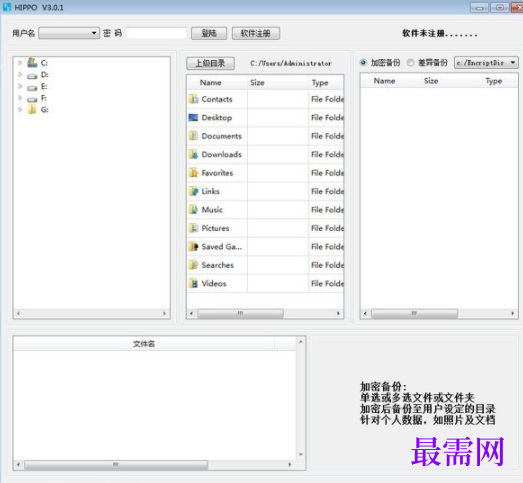Click the D: drive icon
This screenshot has height=483, width=523.
click(x=32, y=76)
